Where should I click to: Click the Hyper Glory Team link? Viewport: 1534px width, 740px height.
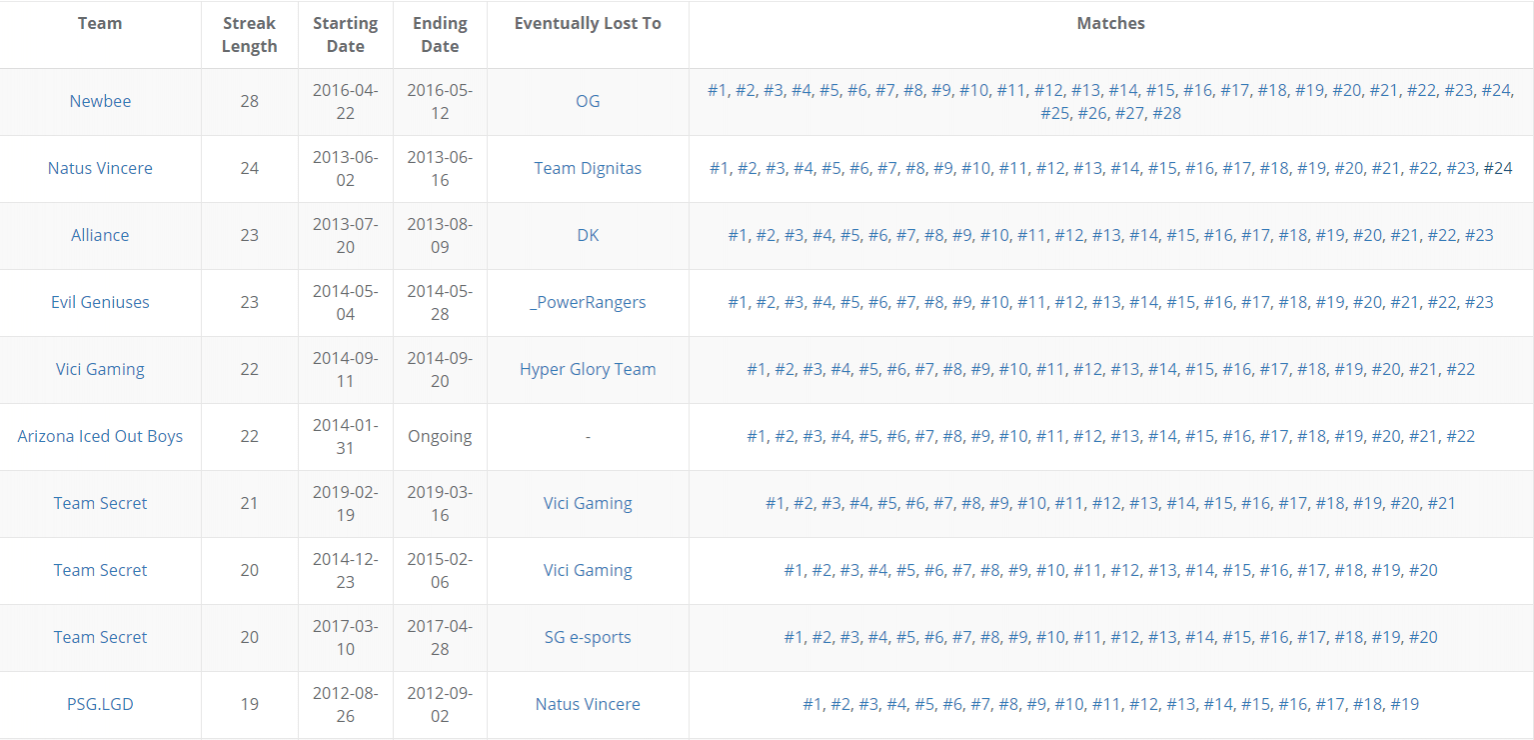click(x=588, y=369)
